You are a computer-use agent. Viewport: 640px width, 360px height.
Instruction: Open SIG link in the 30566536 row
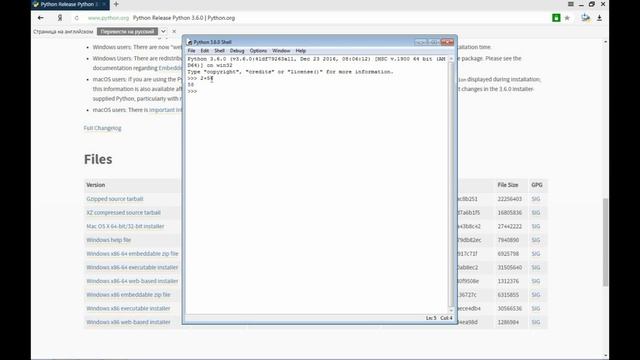pos(536,308)
